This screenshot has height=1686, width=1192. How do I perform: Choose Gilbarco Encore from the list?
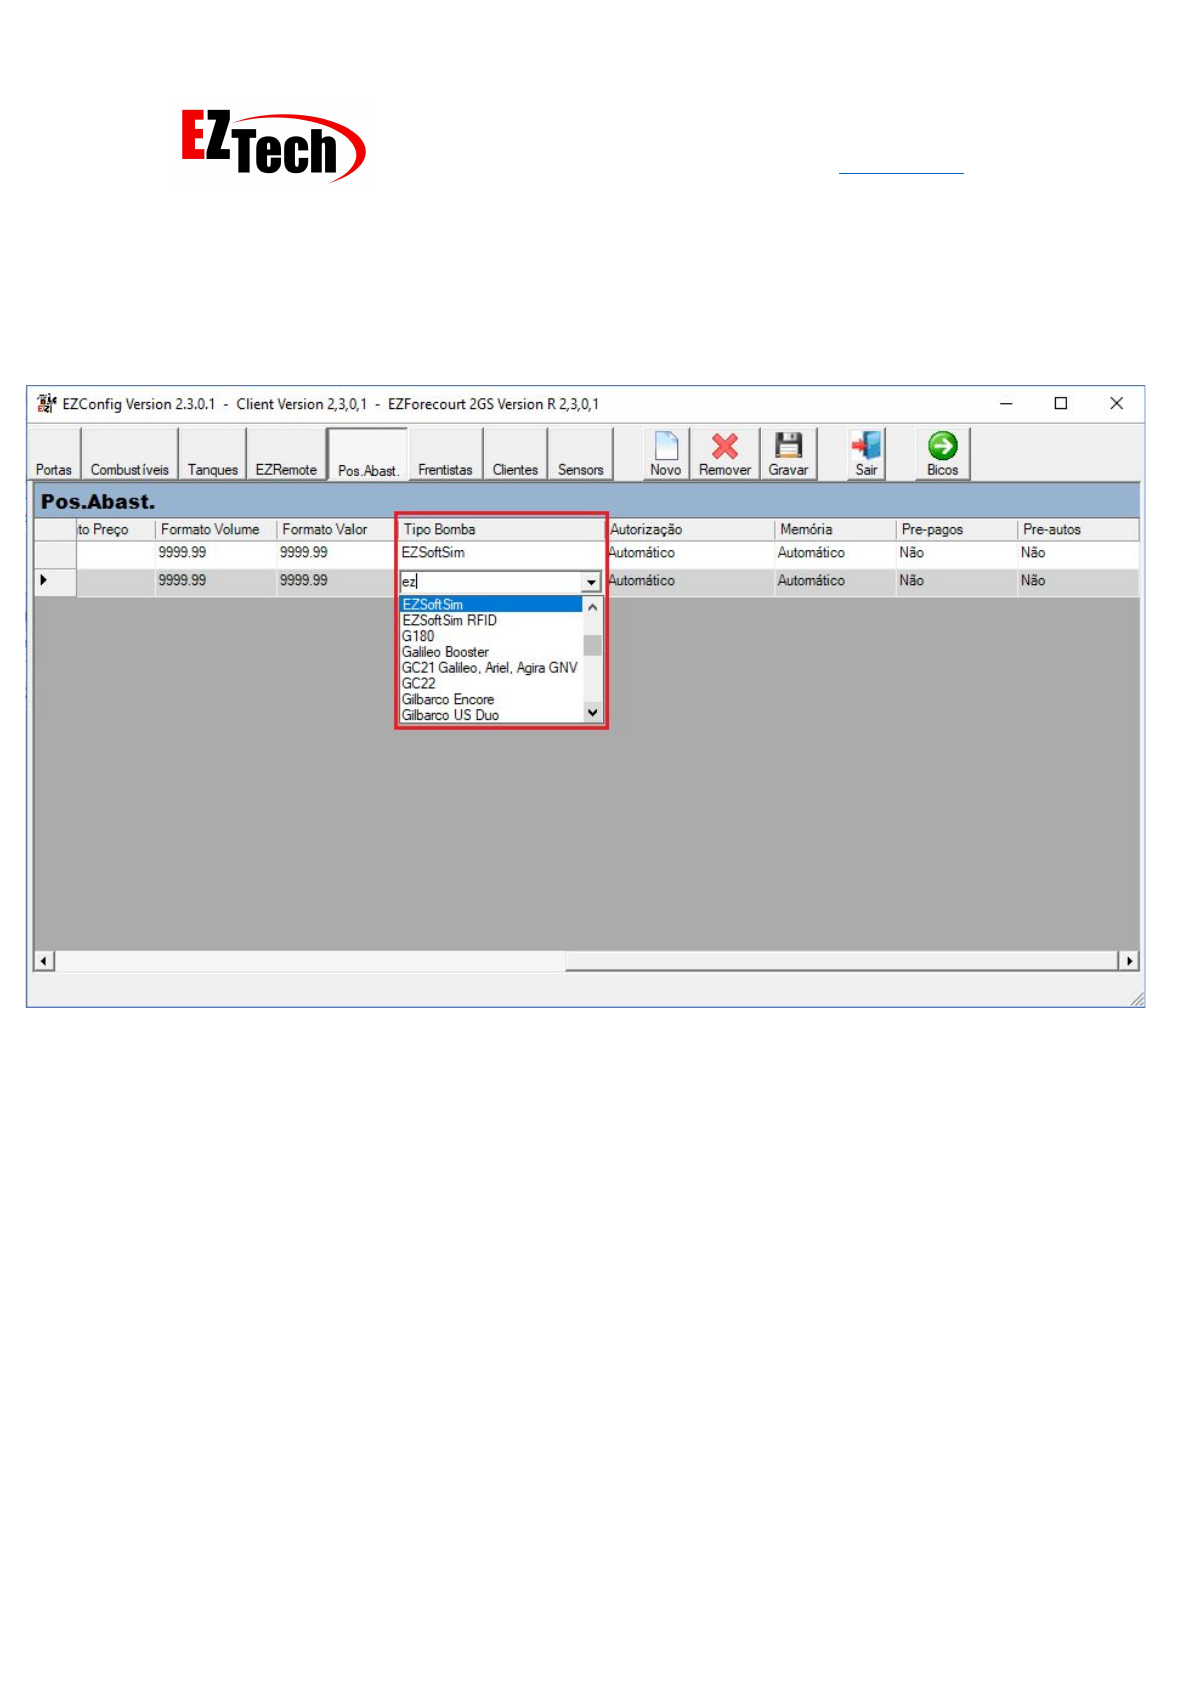[x=490, y=700]
